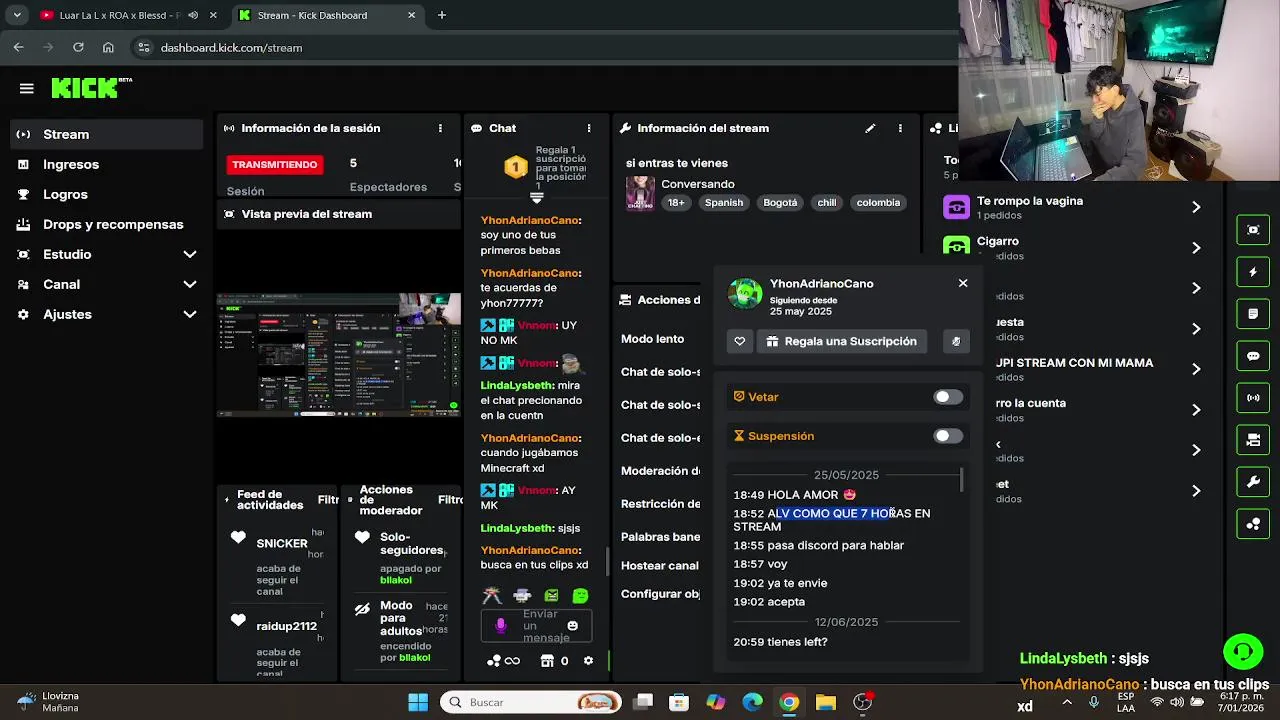Click the 18+ stream tag
The width and height of the screenshot is (1280, 720).
pyautogui.click(x=676, y=202)
